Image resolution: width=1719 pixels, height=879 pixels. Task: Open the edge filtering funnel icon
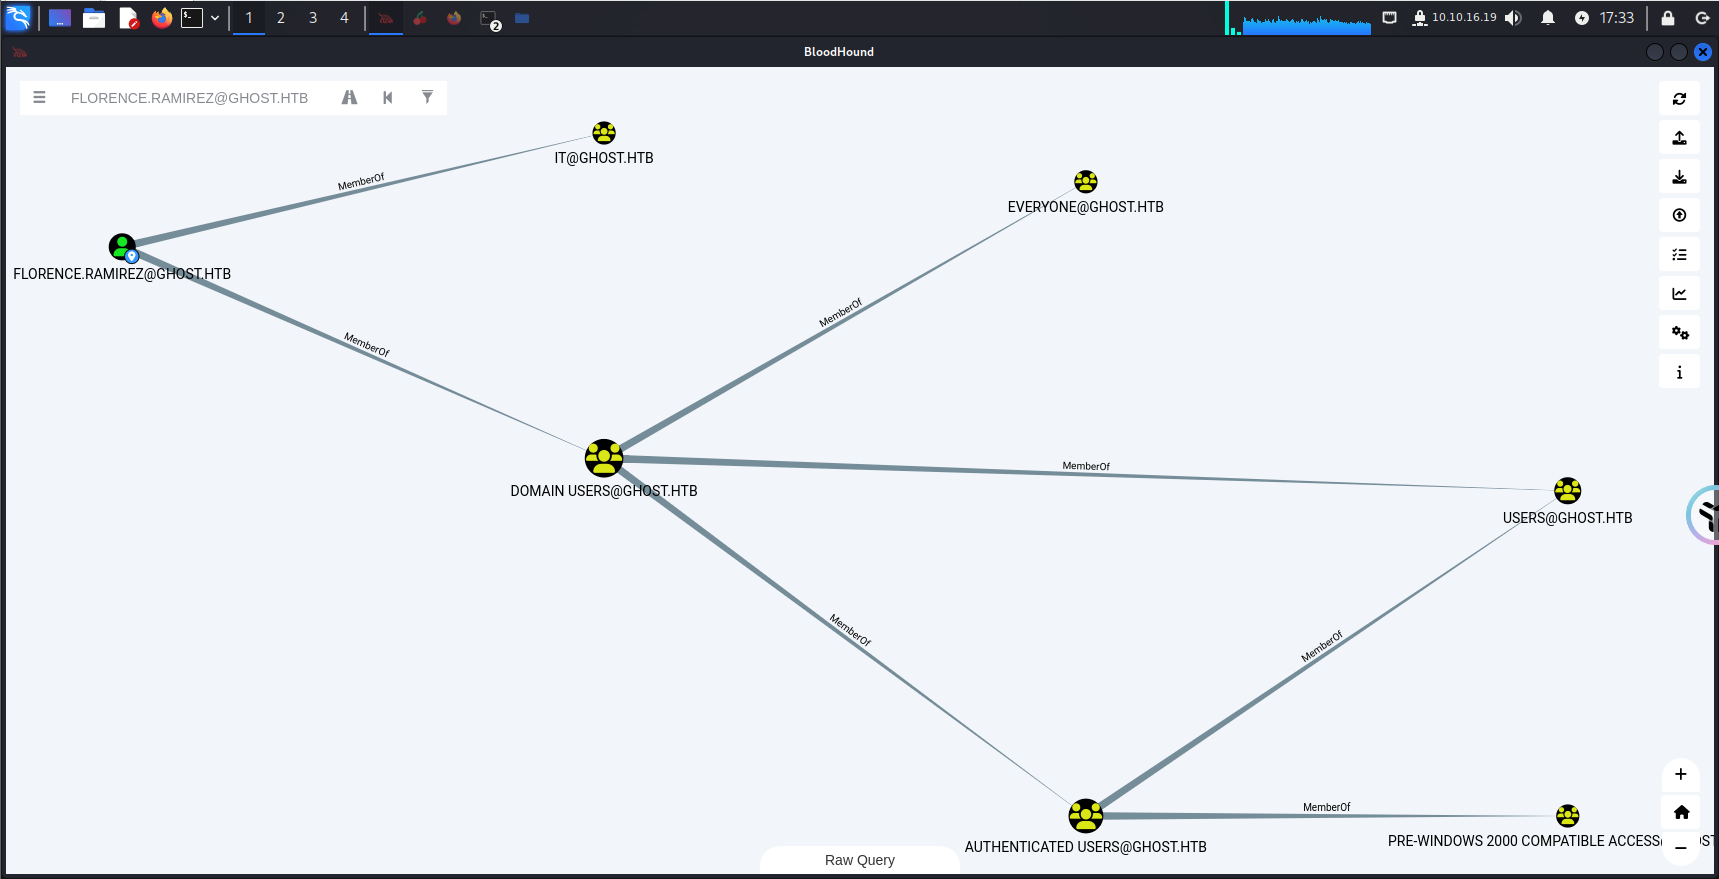point(427,97)
